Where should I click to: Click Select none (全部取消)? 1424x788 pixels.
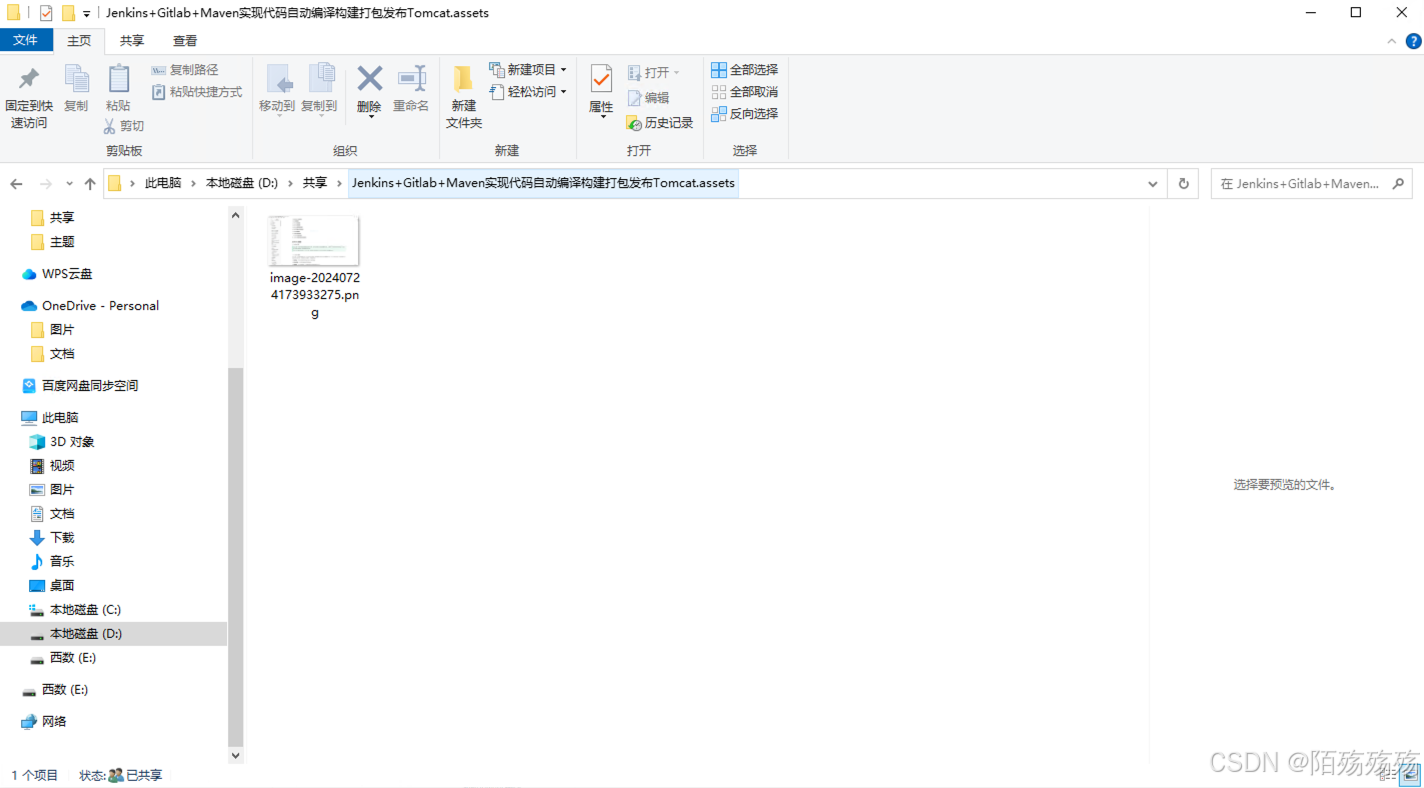point(744,92)
